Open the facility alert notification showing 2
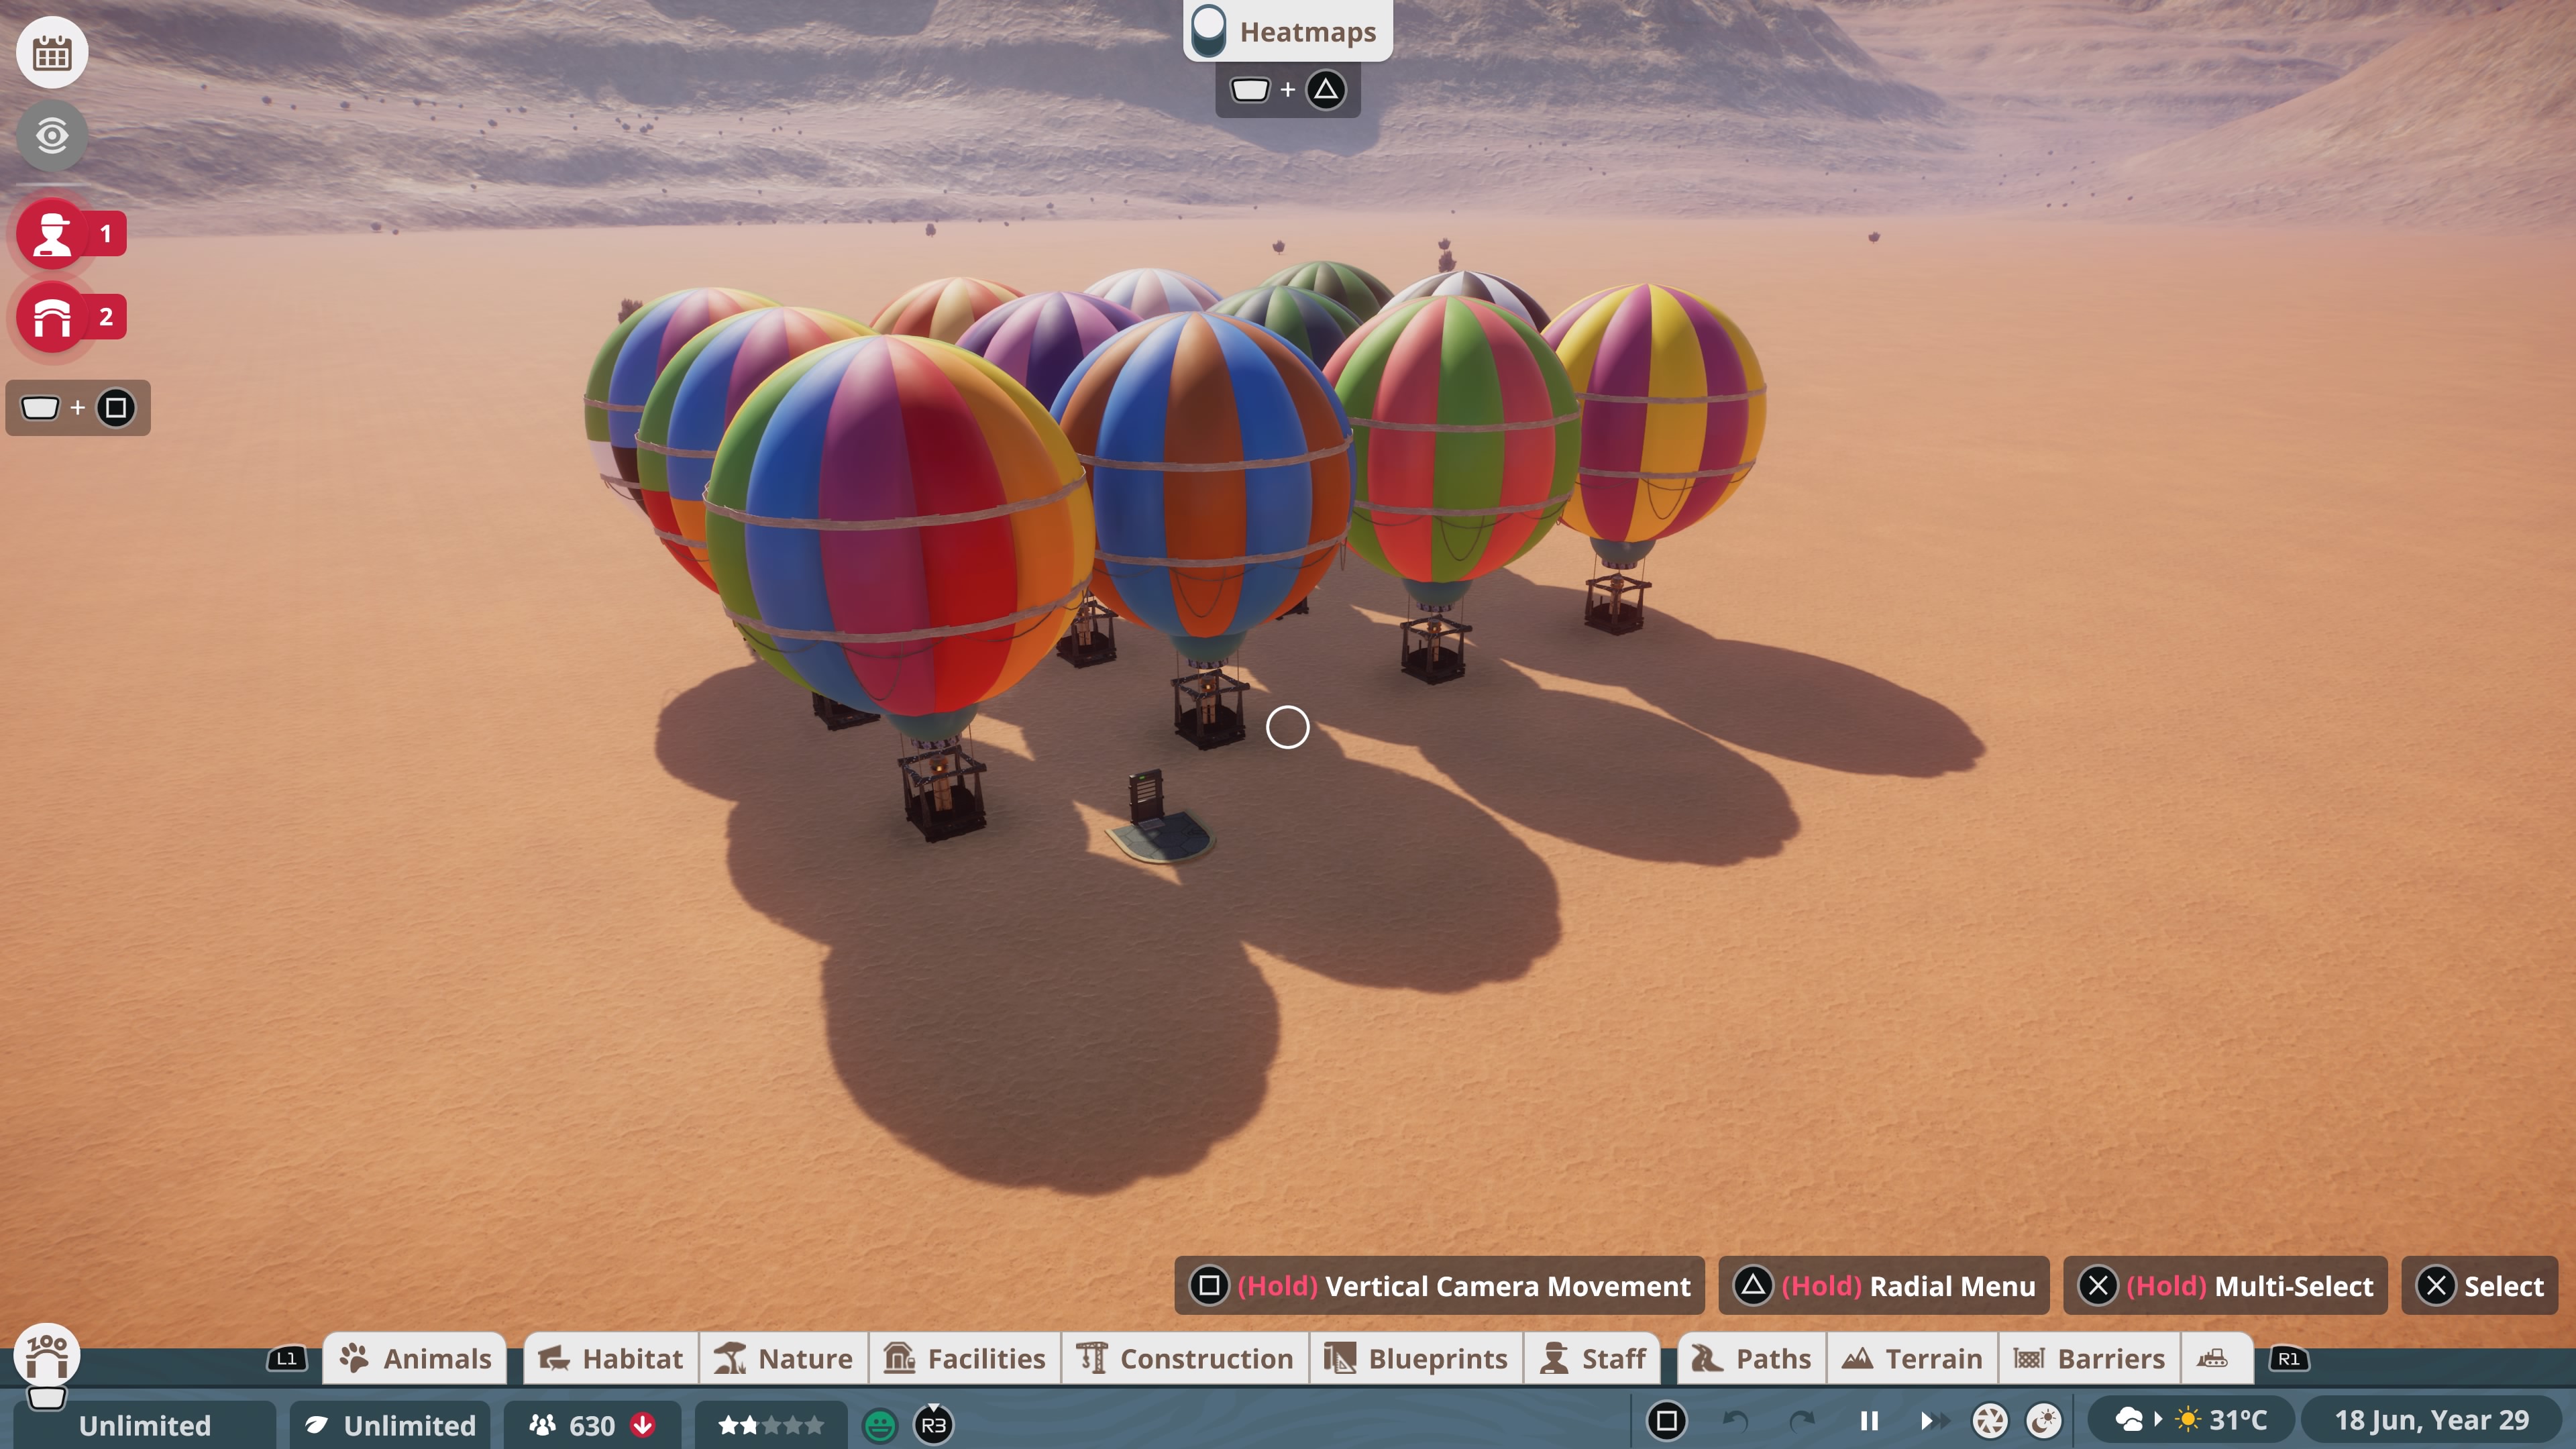Viewport: 2576px width, 1449px height. 70,317
